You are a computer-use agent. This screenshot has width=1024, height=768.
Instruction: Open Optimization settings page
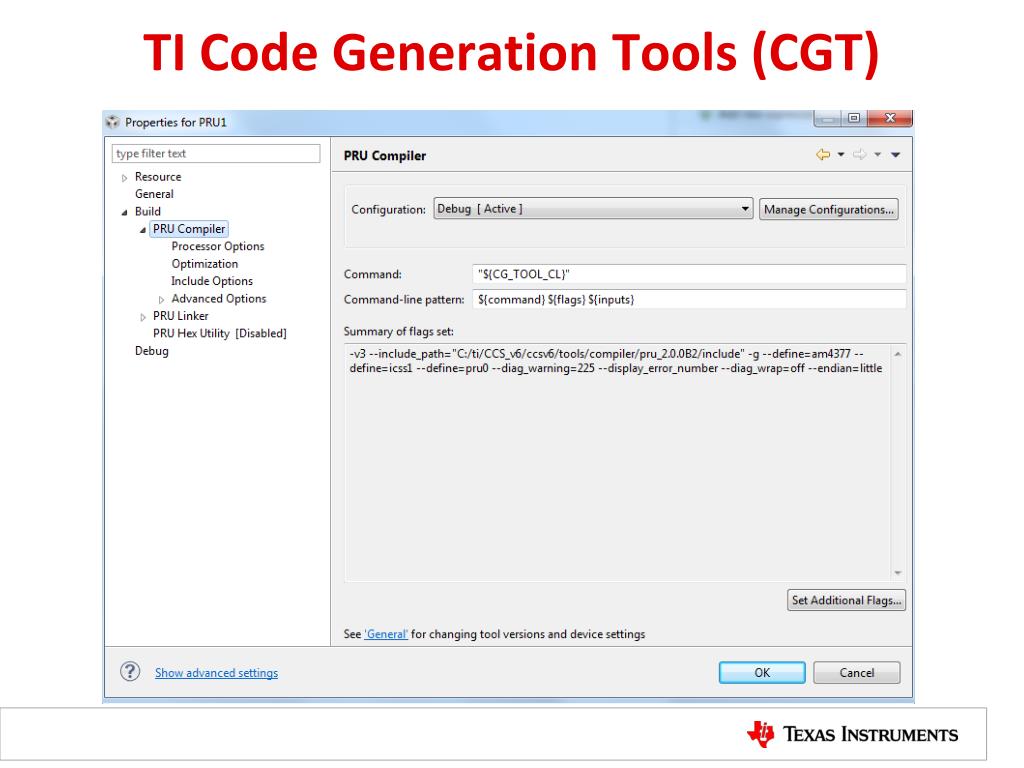coord(205,264)
